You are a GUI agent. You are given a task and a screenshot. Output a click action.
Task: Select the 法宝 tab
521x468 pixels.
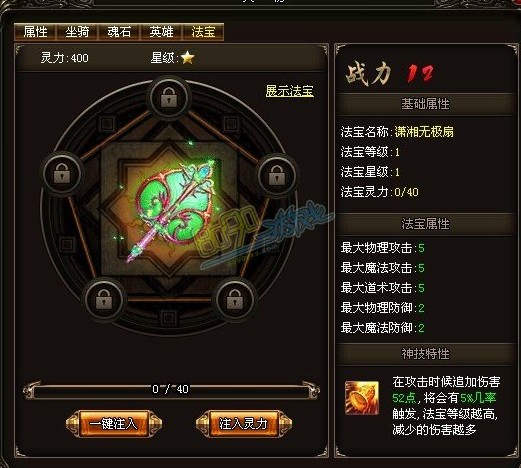click(x=203, y=32)
